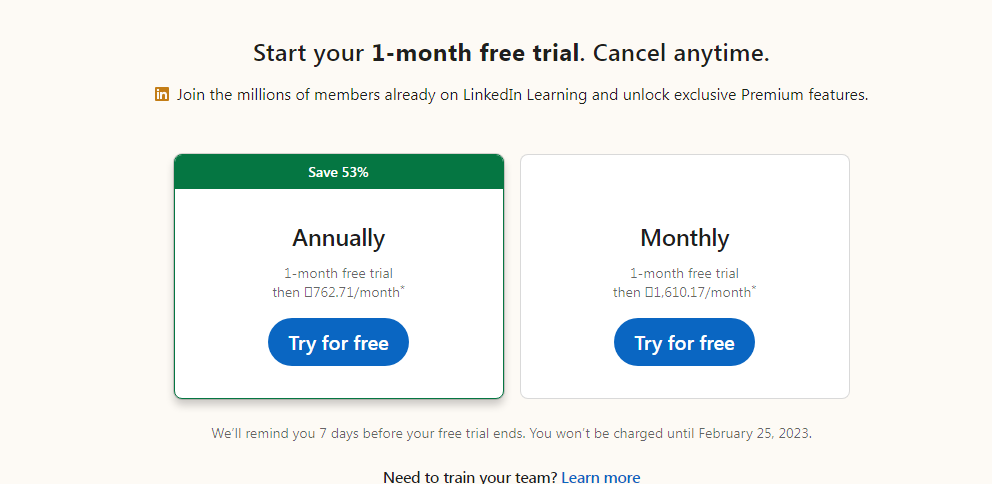
Task: Click the asterisk after the monthly price
Action: click(754, 289)
